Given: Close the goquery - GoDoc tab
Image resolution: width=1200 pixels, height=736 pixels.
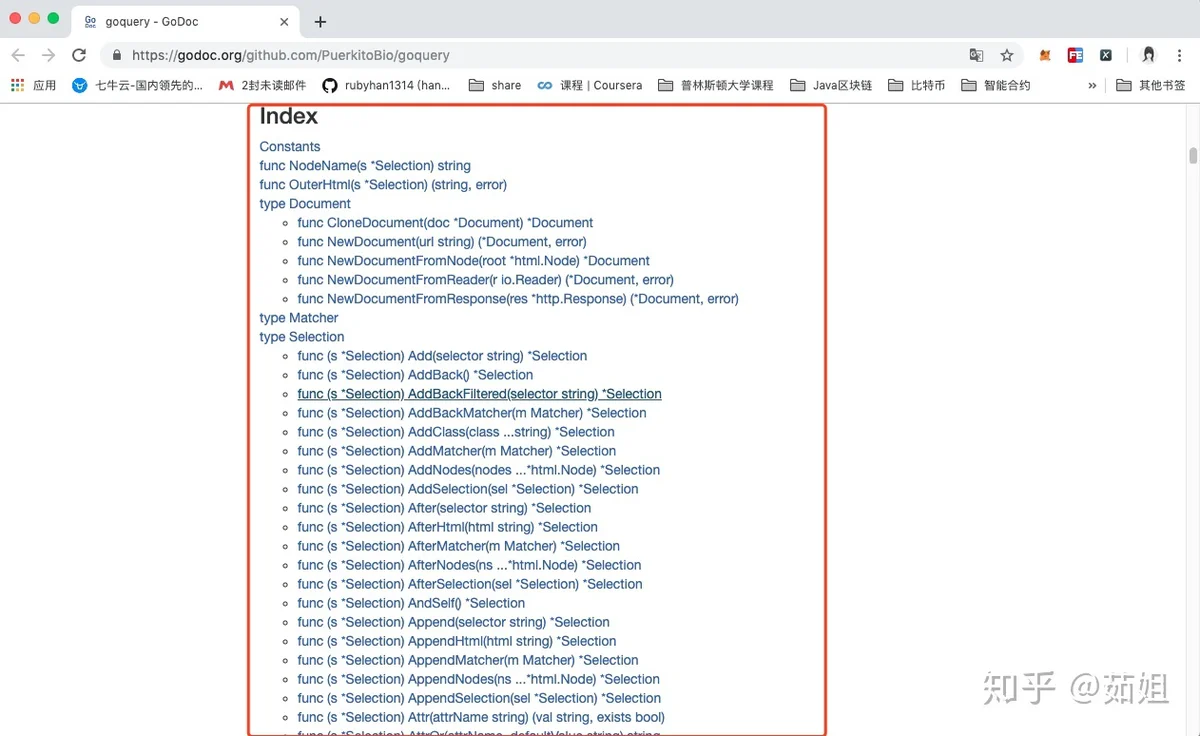Looking at the screenshot, I should coord(285,22).
